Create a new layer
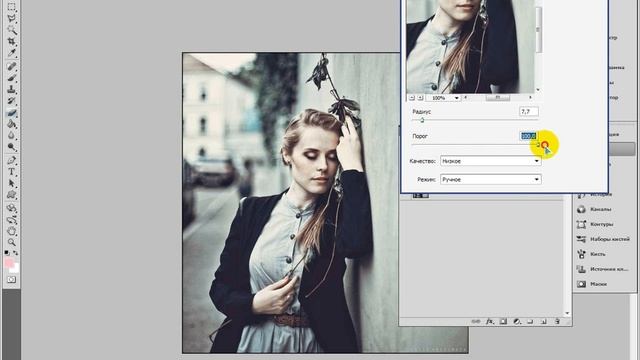Viewport: 640px width, 360px height. [544, 322]
